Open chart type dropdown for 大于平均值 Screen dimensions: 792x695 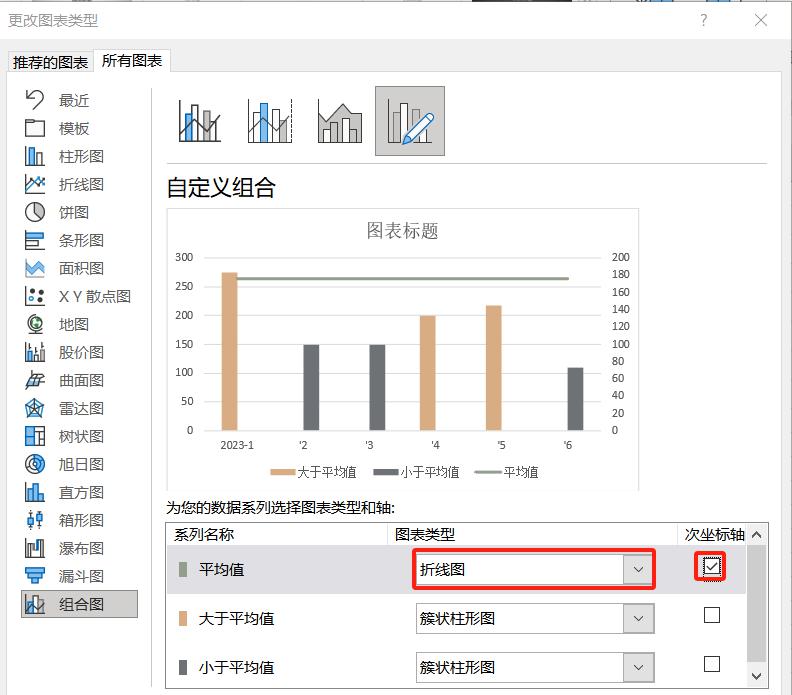[x=638, y=618]
